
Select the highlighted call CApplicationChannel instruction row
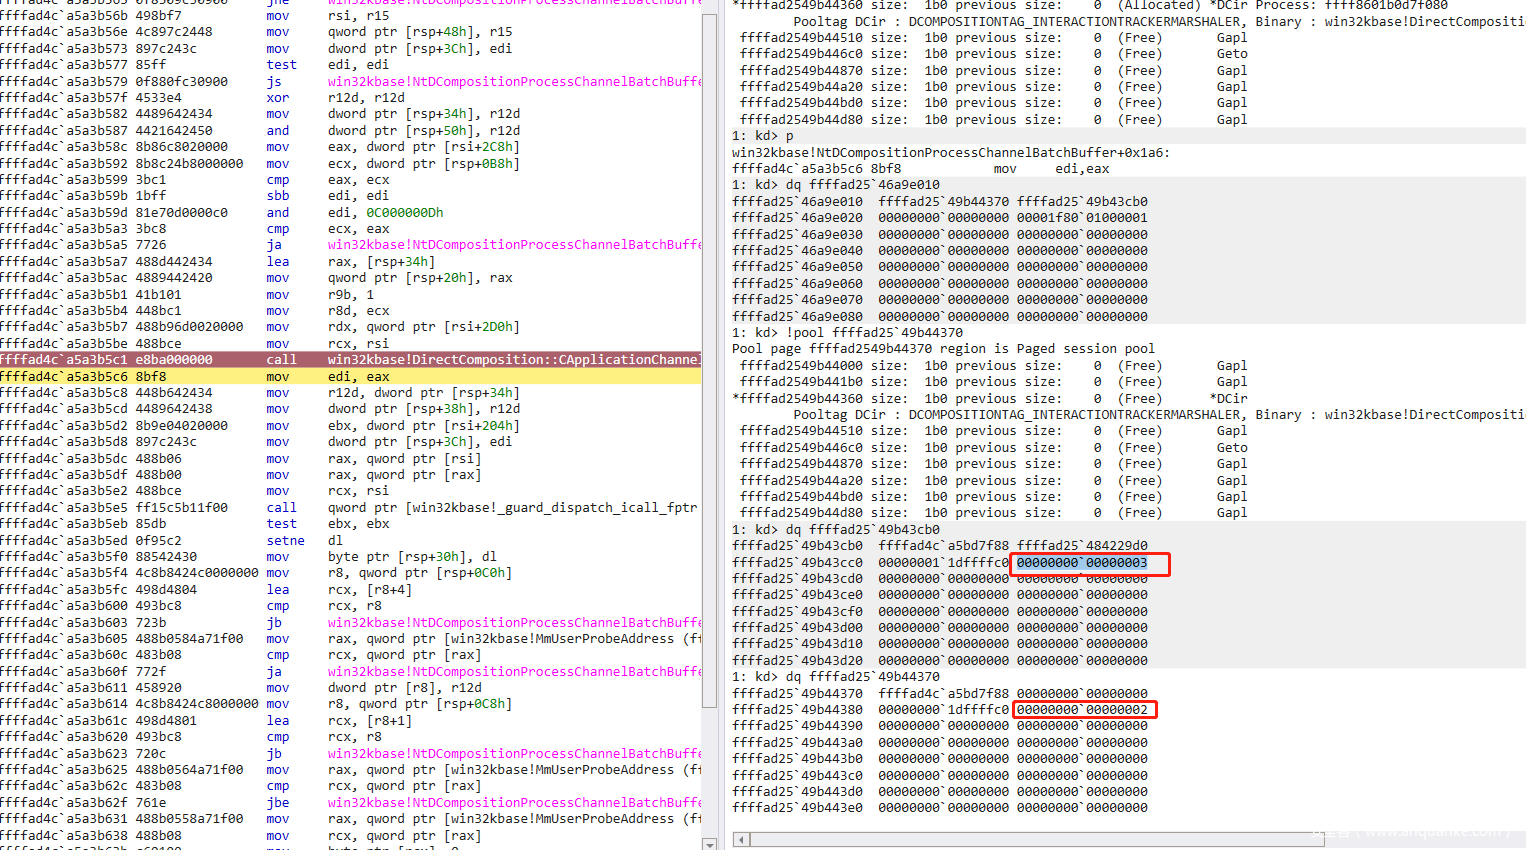(350, 360)
